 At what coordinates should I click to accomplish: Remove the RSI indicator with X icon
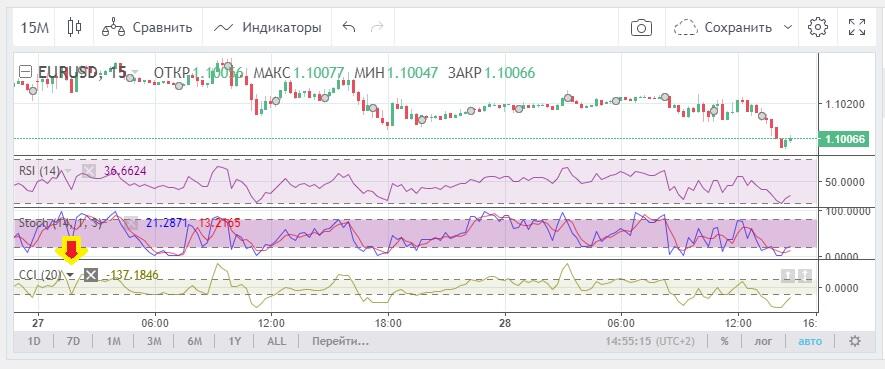pos(89,171)
